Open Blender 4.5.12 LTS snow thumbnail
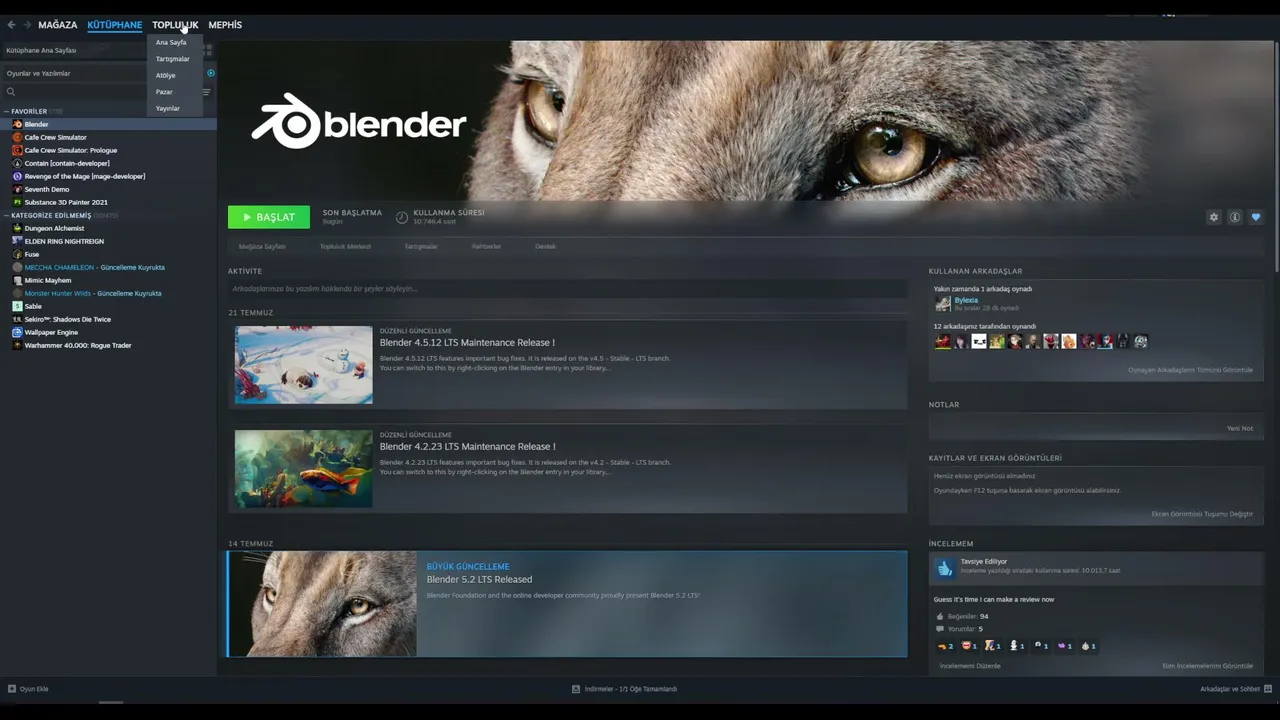The width and height of the screenshot is (1280, 720). [303, 365]
